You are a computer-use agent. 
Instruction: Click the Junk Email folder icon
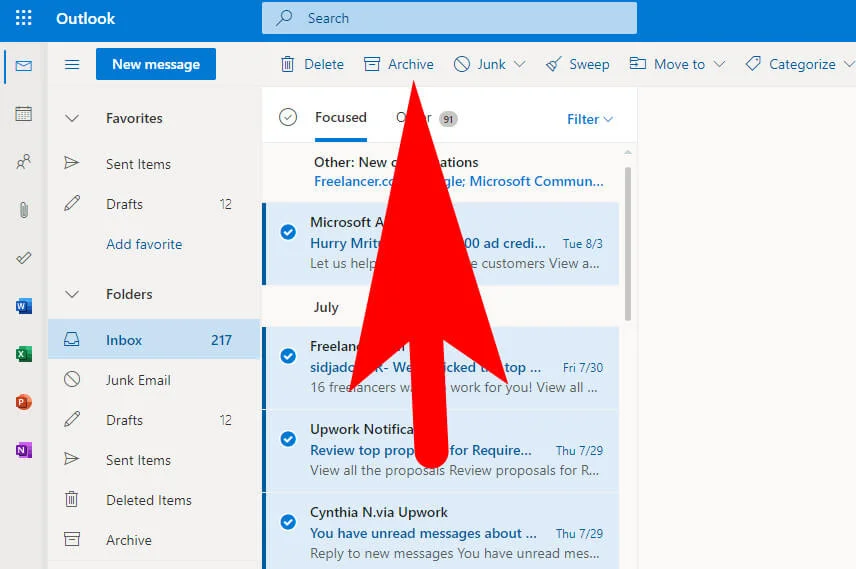point(72,379)
